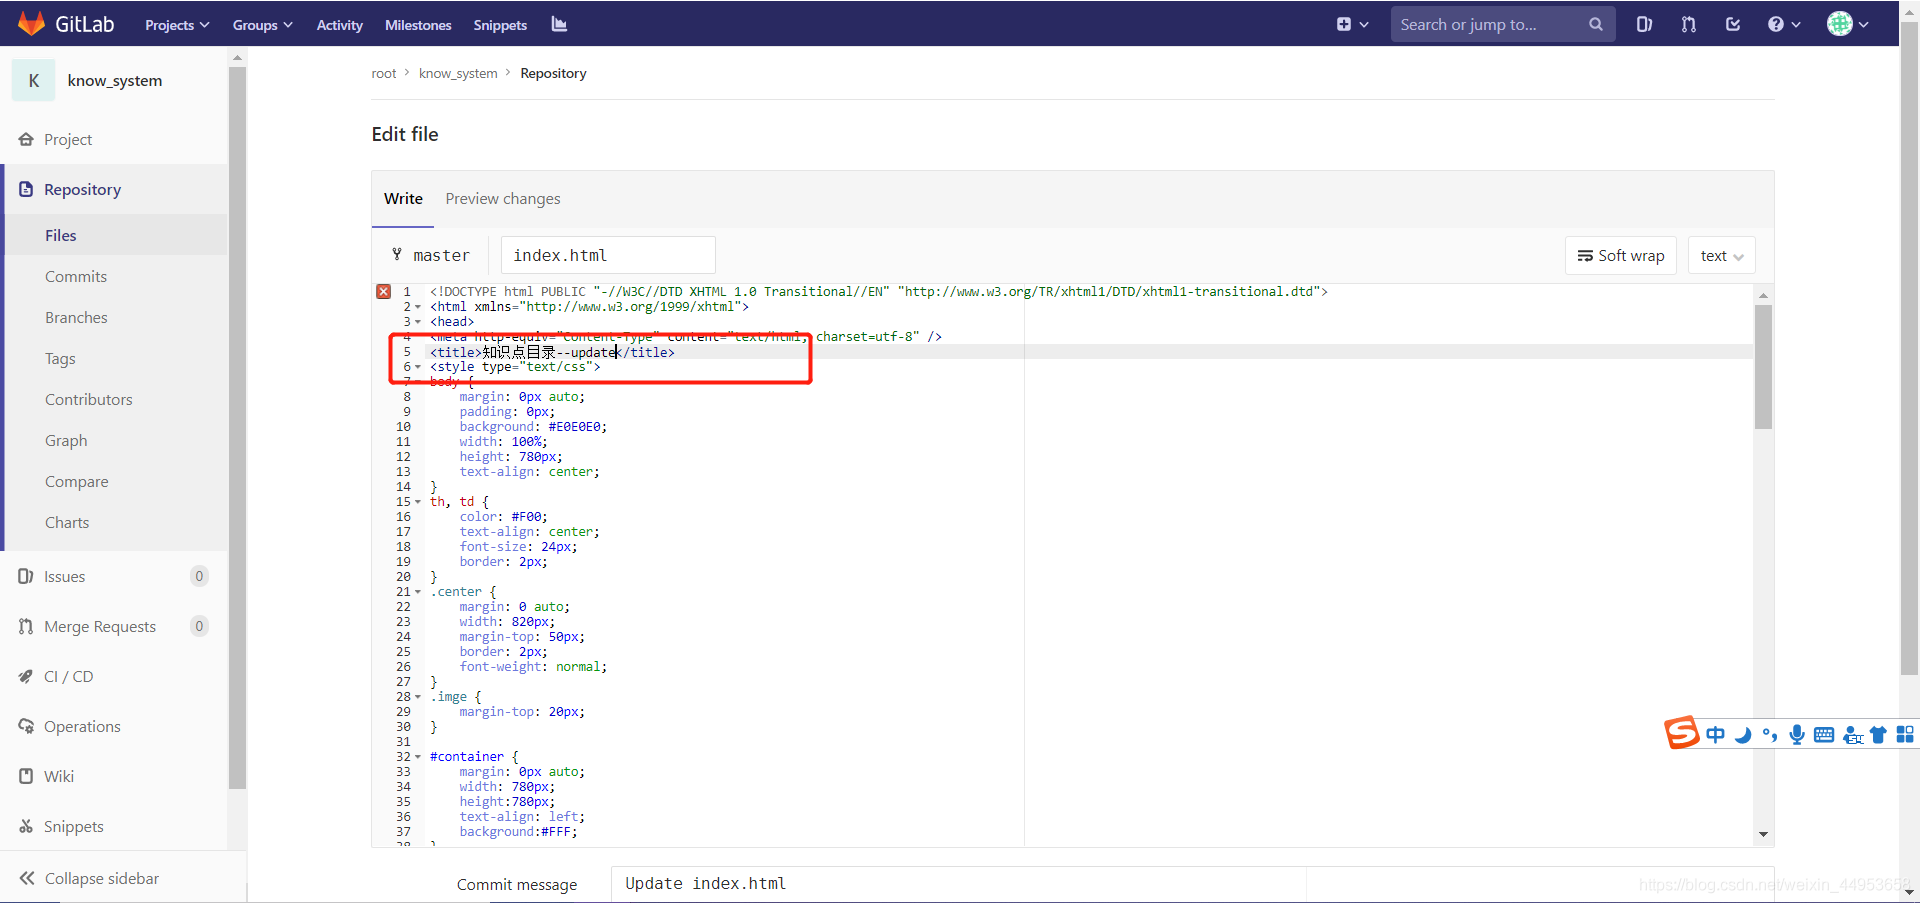Go to Repository breadcrumb link
The width and height of the screenshot is (1920, 903).
click(x=553, y=73)
